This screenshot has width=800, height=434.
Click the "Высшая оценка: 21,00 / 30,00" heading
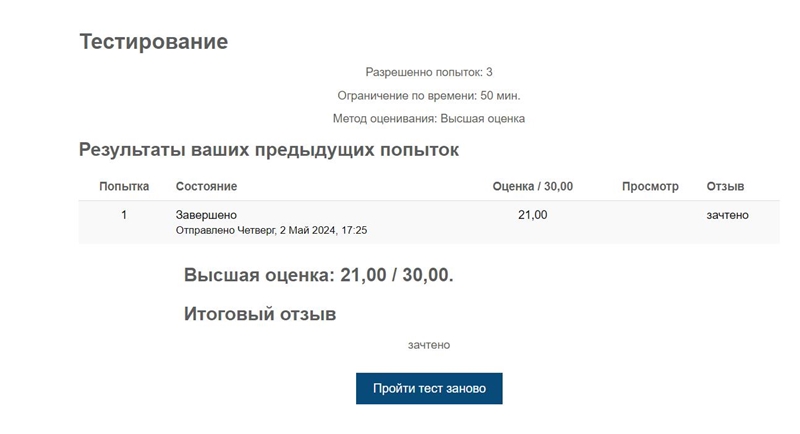pos(318,275)
